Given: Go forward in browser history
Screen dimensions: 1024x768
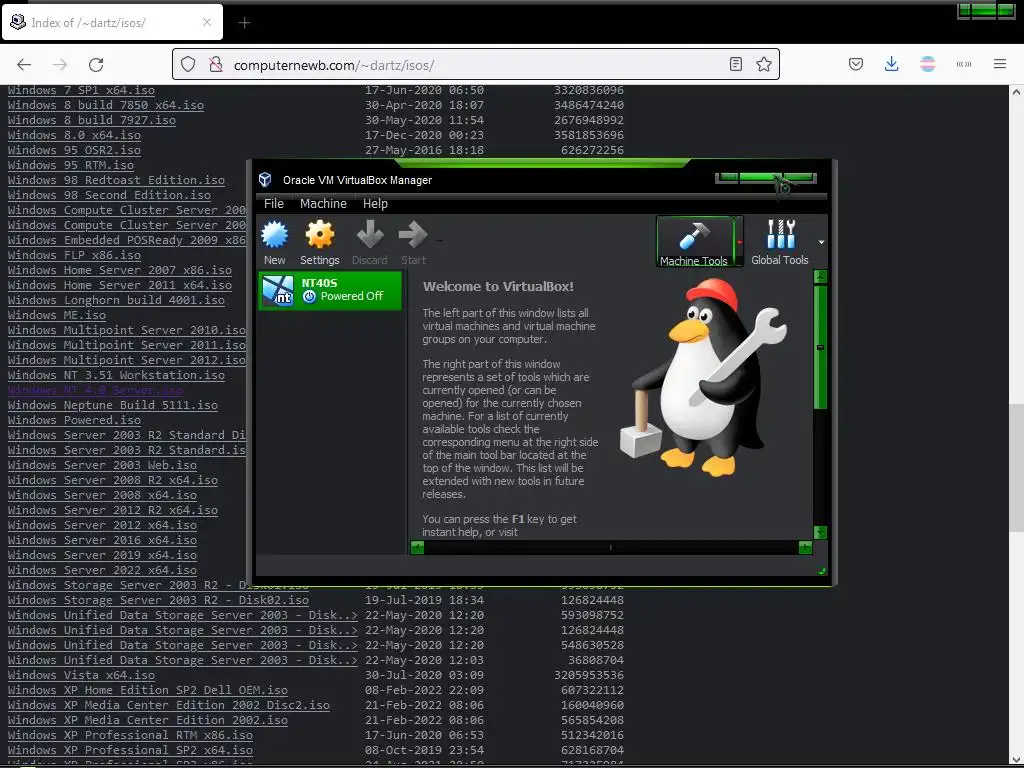Looking at the screenshot, I should pyautogui.click(x=60, y=64).
